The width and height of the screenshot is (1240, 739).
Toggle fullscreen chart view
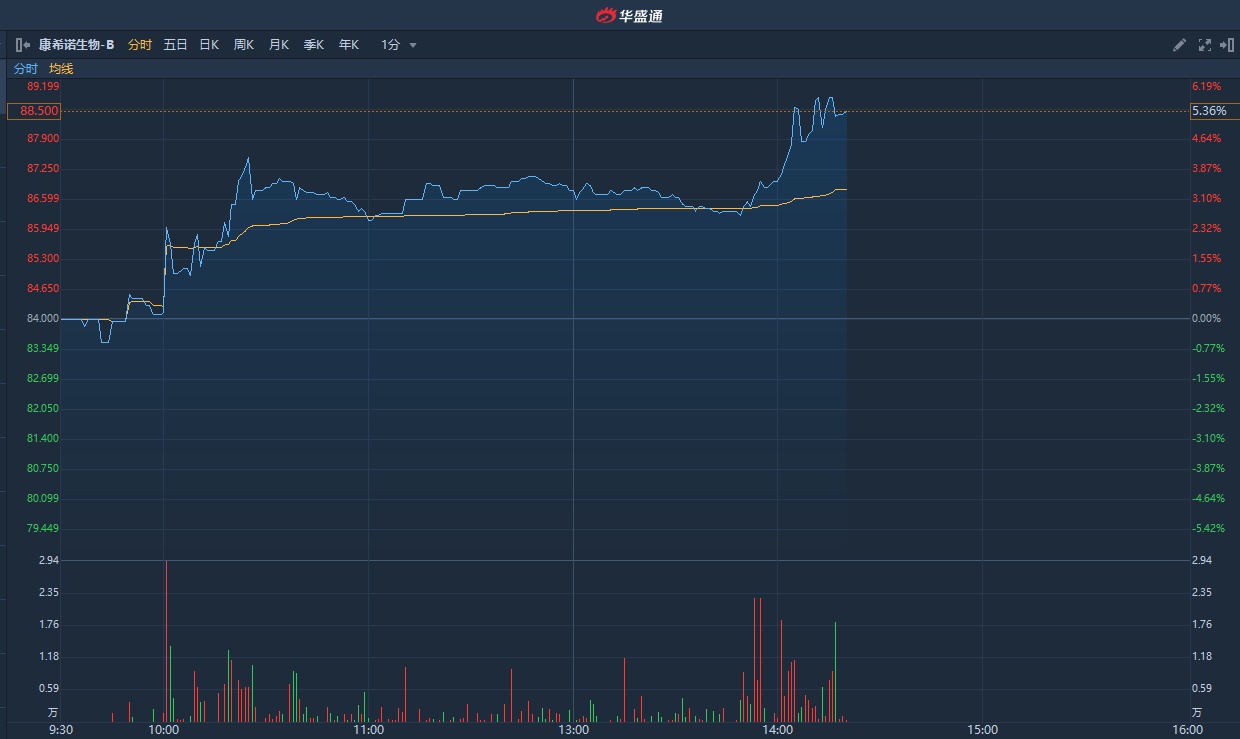[1204, 45]
